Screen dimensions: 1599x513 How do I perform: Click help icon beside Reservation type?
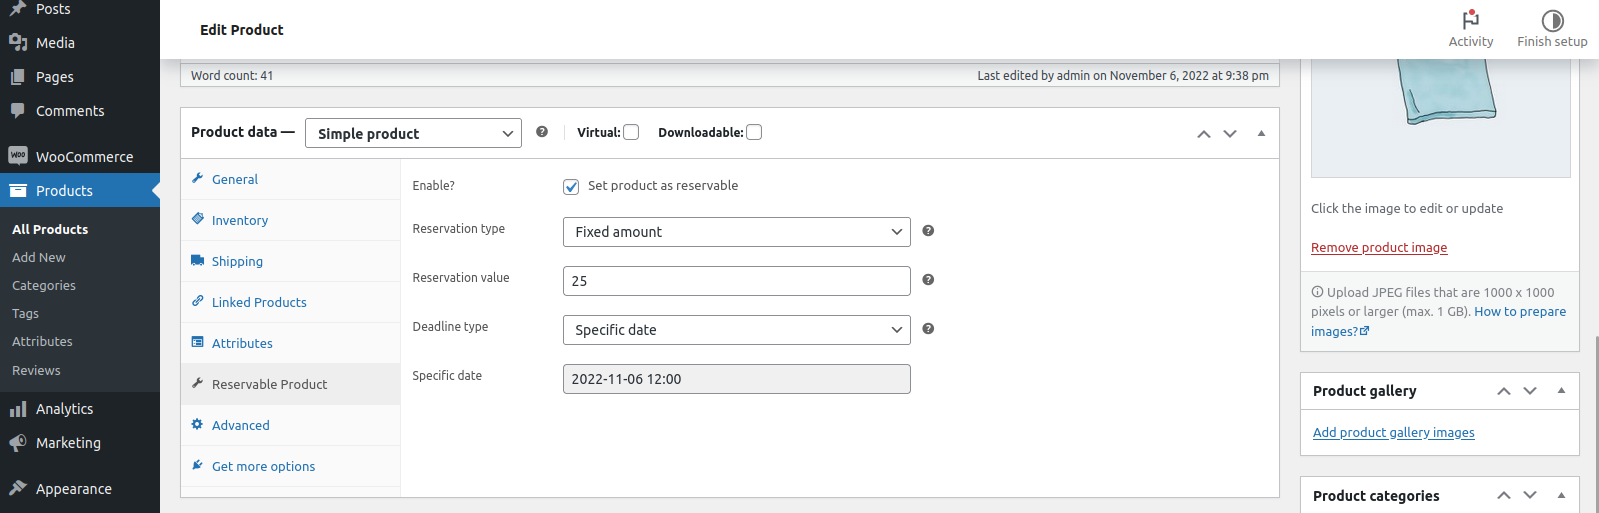coord(928,231)
